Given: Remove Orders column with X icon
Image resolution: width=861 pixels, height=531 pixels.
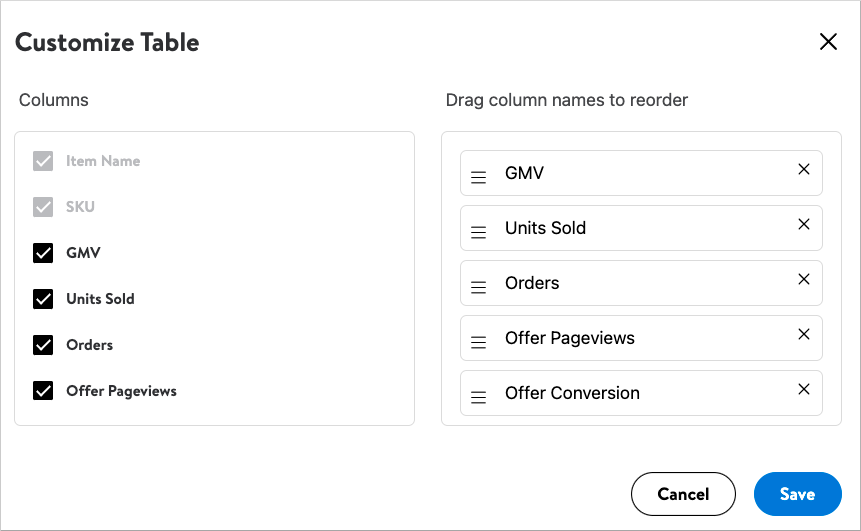Looking at the screenshot, I should (x=804, y=279).
